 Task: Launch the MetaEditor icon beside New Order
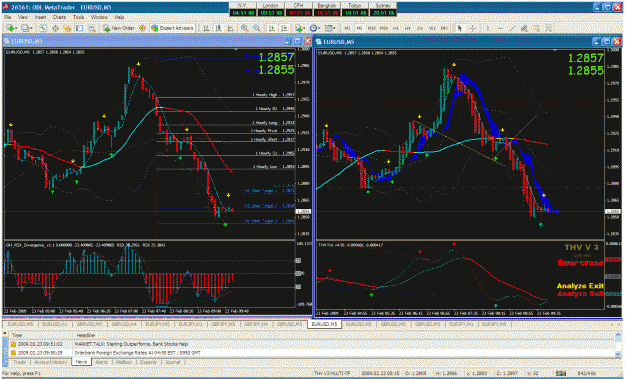tap(142, 28)
